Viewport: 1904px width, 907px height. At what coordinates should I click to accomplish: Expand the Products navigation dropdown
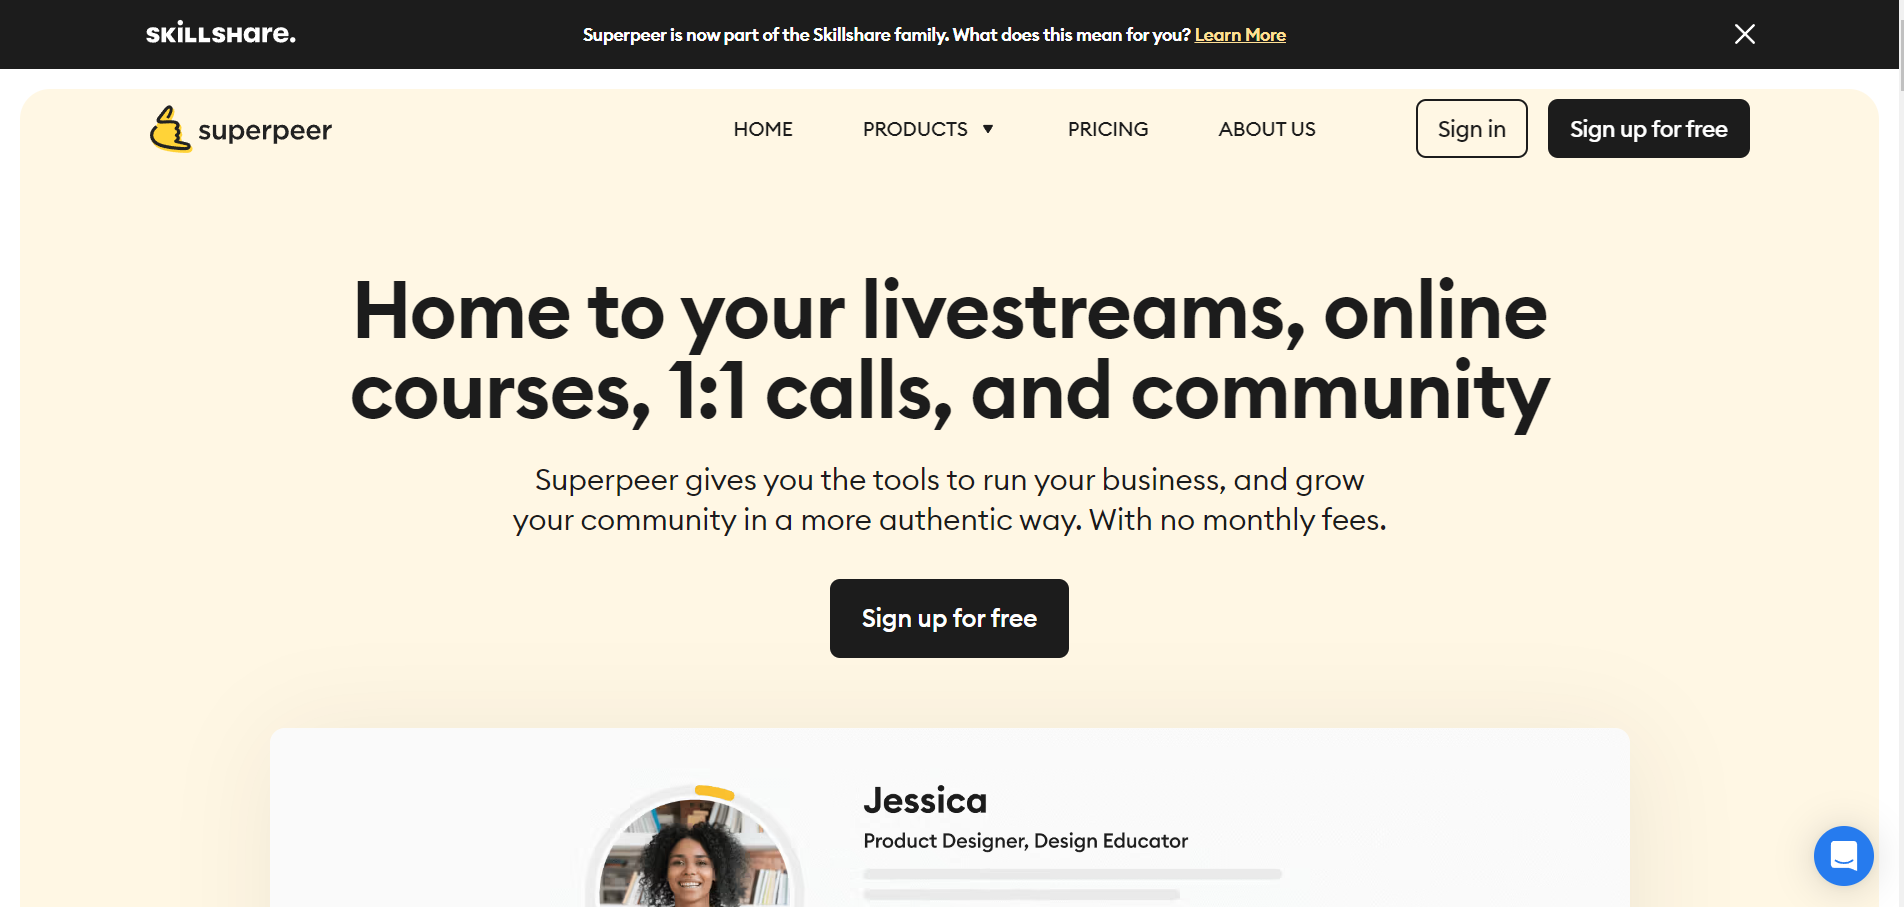[x=916, y=129]
